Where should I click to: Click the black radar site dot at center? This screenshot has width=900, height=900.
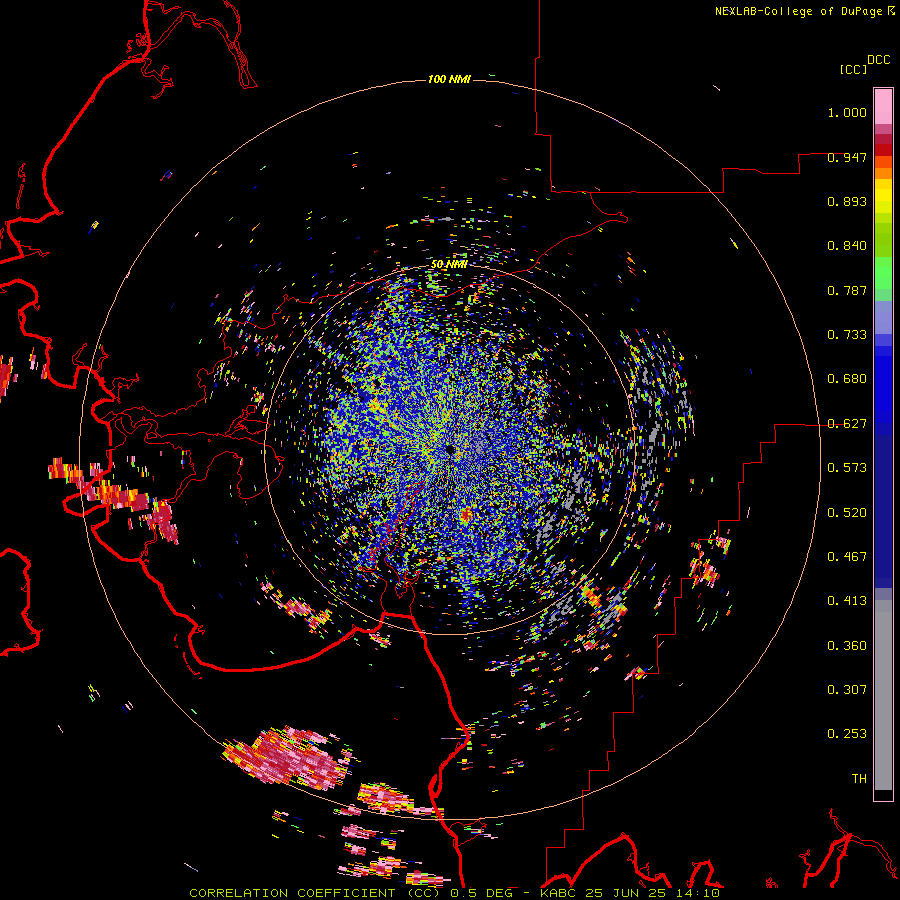click(451, 450)
